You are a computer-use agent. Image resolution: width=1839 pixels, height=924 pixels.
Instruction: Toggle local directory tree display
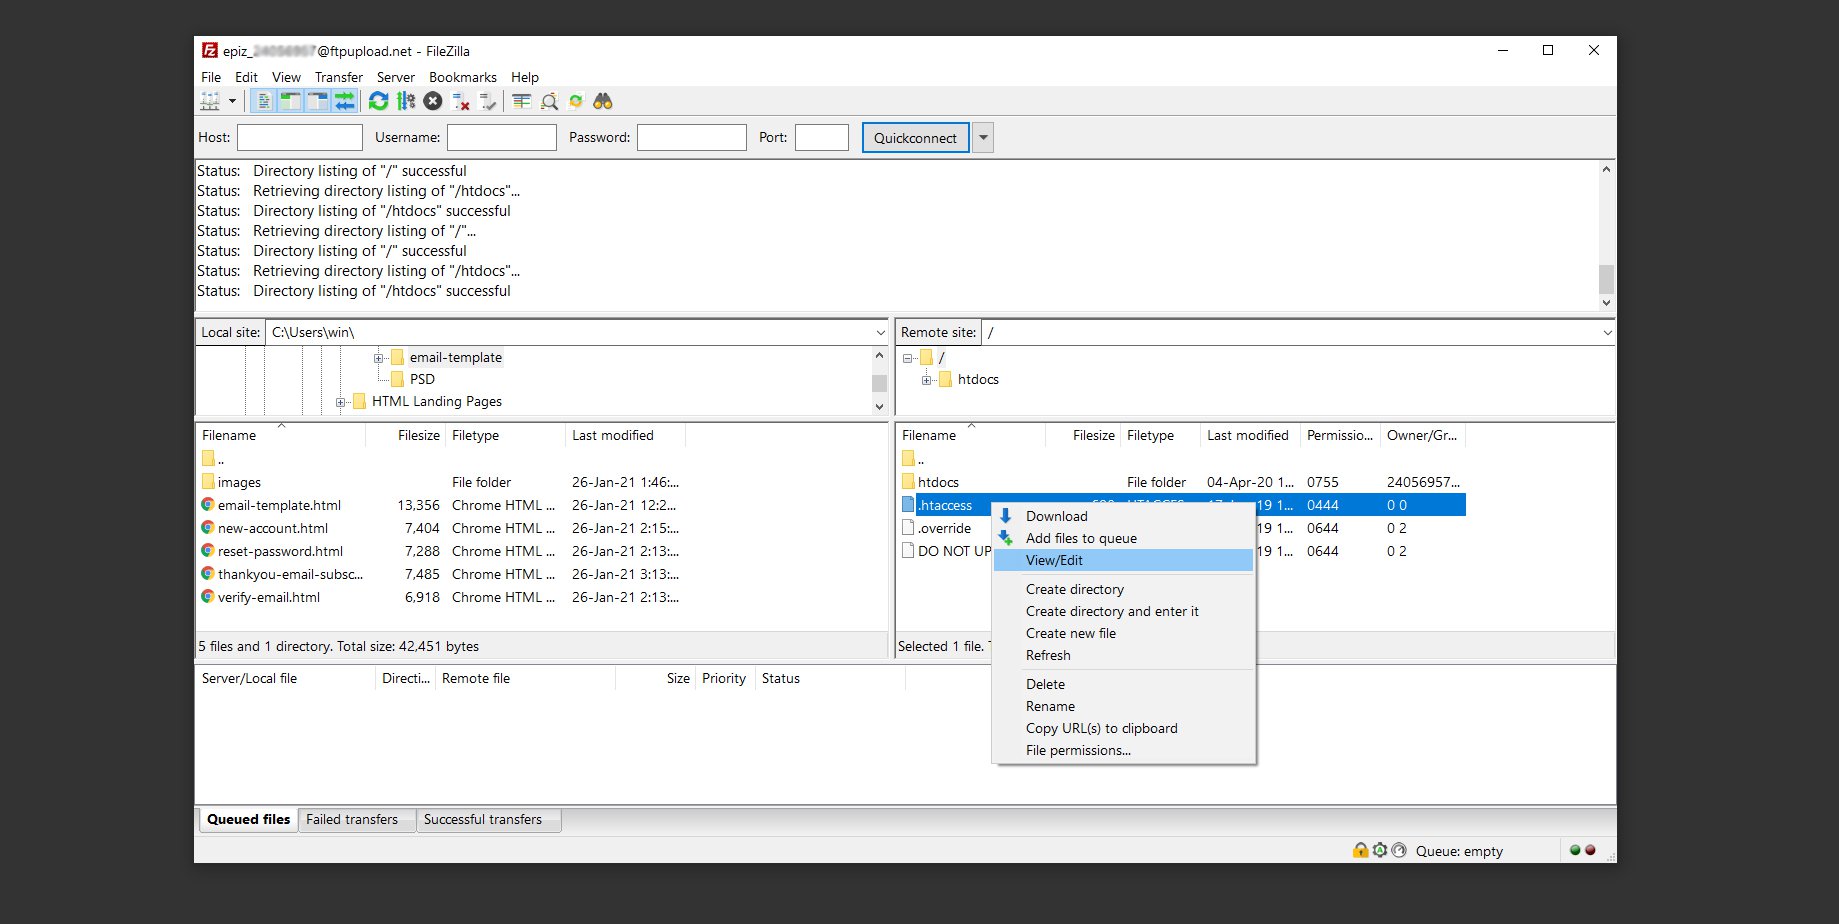tap(290, 101)
